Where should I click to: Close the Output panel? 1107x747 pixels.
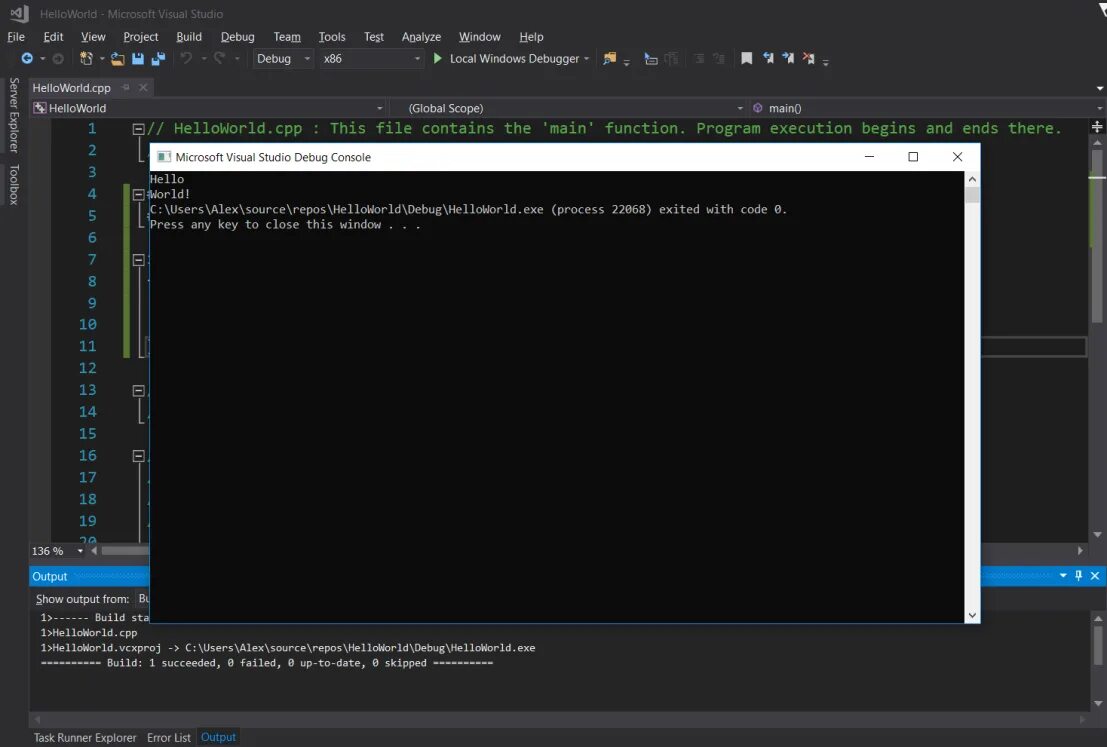click(1095, 575)
